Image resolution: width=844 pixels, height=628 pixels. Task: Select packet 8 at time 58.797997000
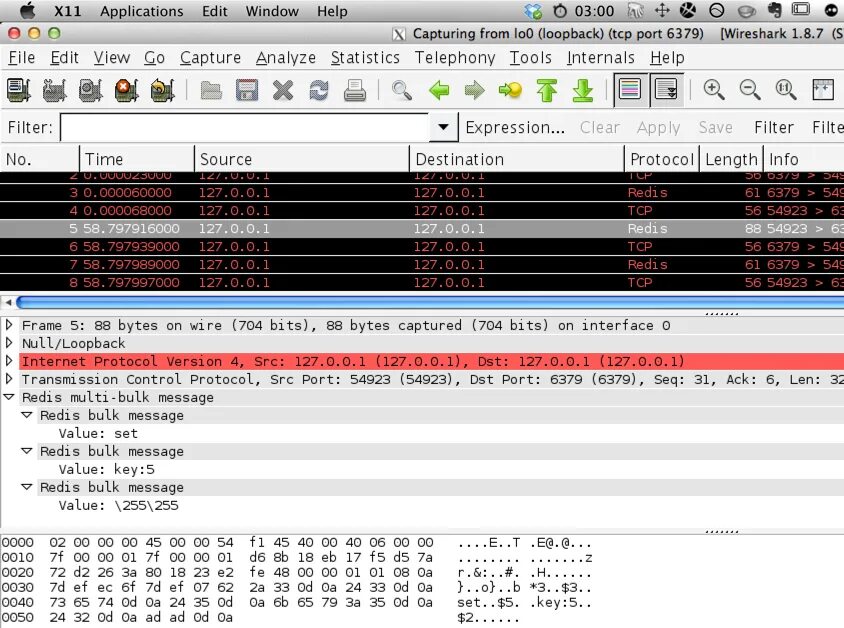click(x=422, y=283)
